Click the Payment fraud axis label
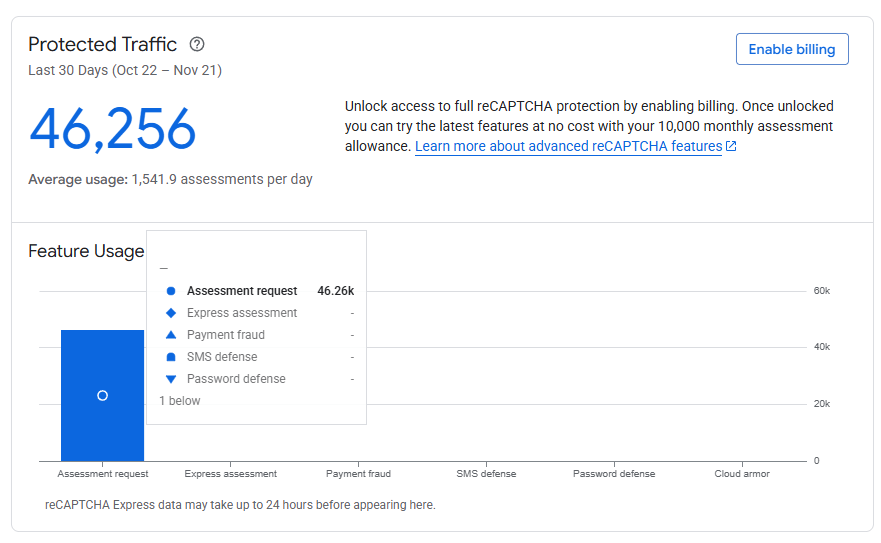Viewport: 881px width, 543px height. point(358,474)
